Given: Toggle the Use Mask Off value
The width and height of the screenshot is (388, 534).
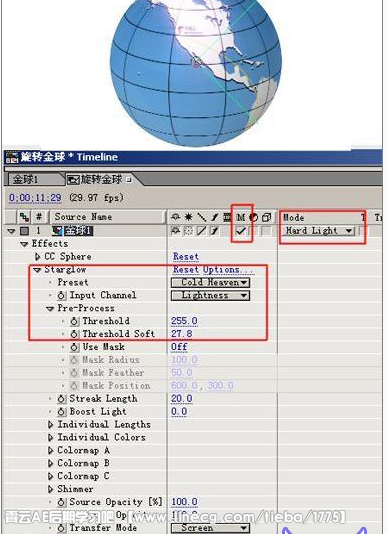Looking at the screenshot, I should [179, 347].
